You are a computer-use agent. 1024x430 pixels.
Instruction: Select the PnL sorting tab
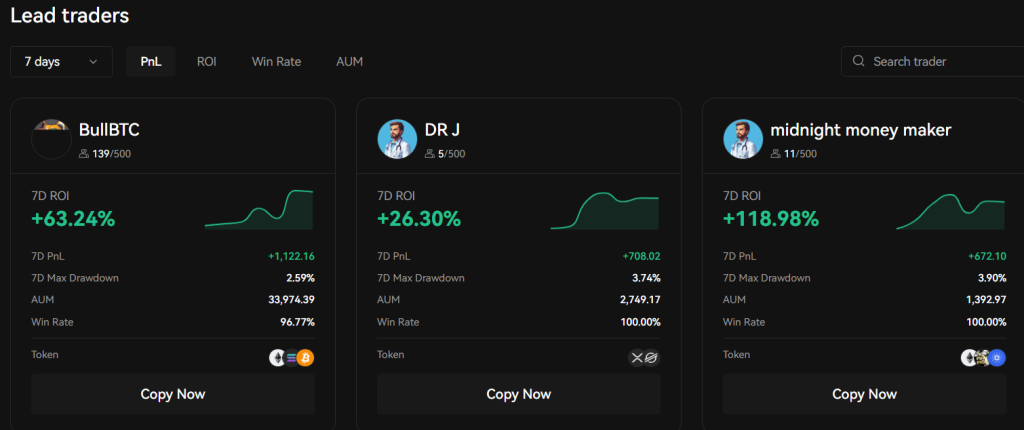coord(151,62)
